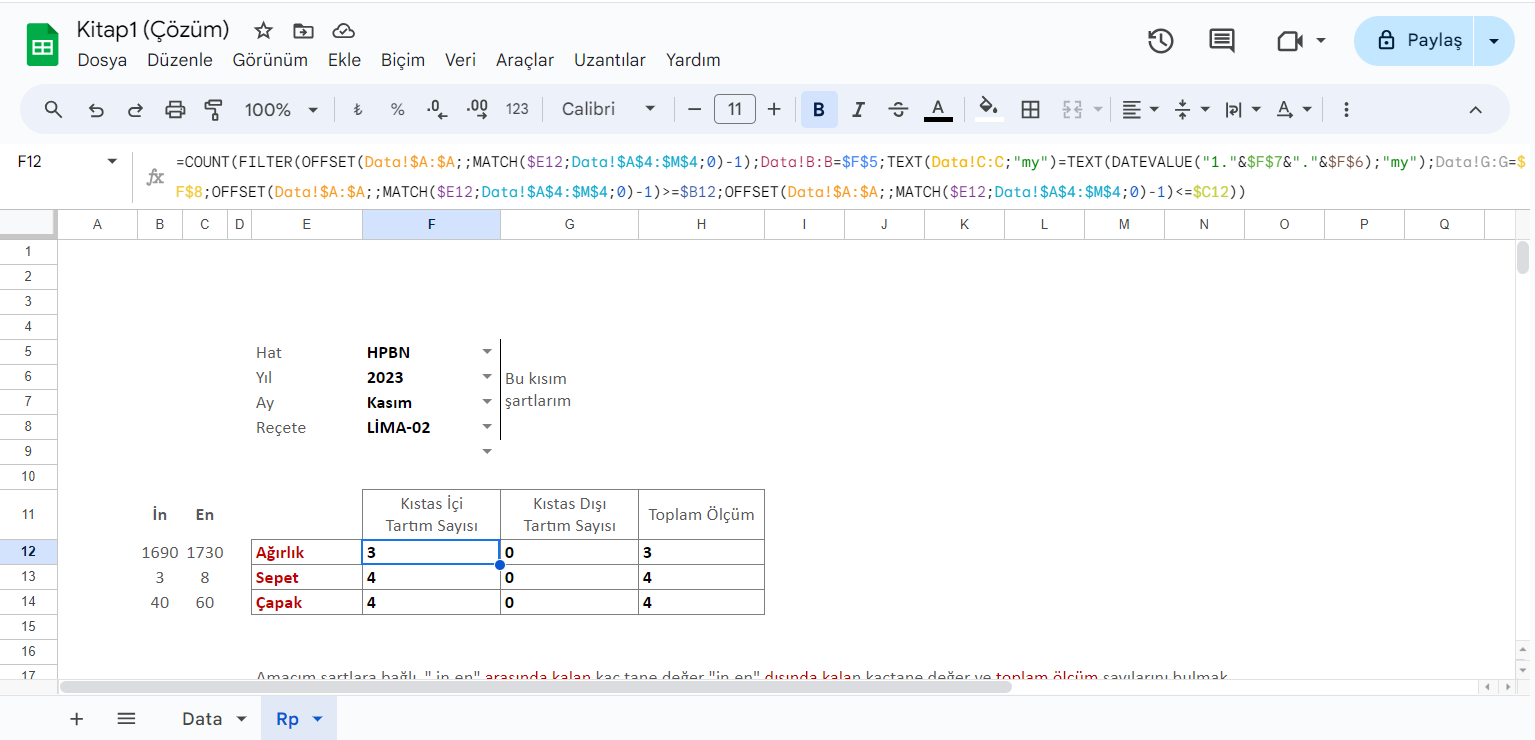Start a video meeting camera icon
Screen dimensions: 1535x740
[x=1290, y=41]
